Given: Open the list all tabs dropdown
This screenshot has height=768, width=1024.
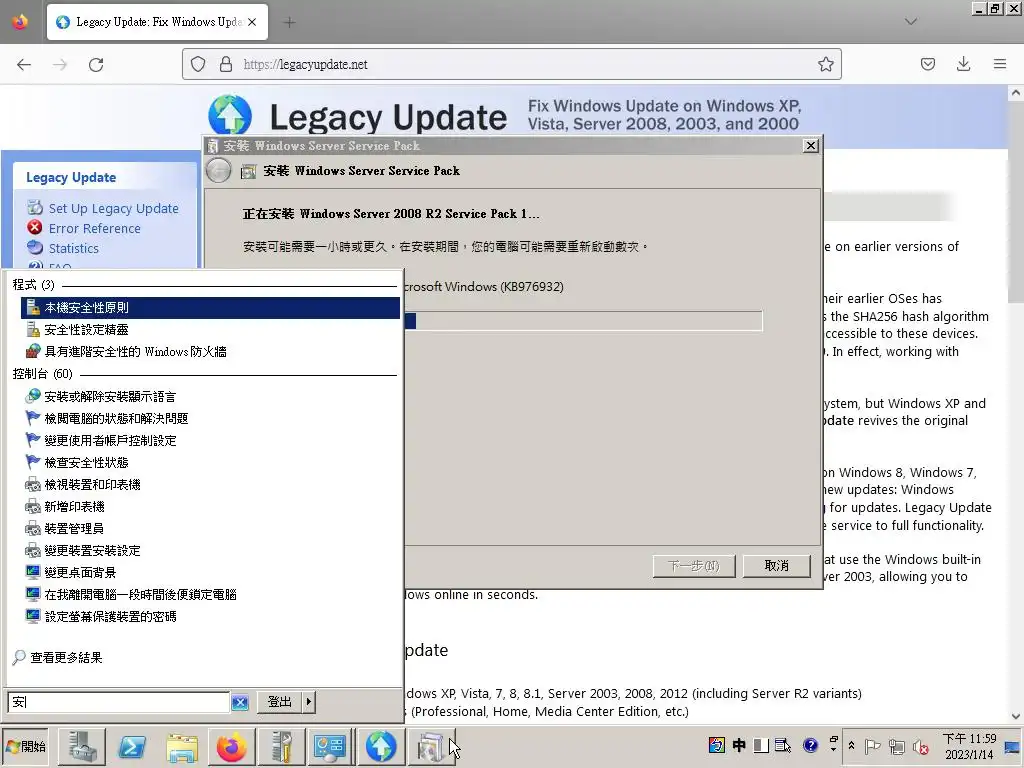Looking at the screenshot, I should tap(910, 22).
